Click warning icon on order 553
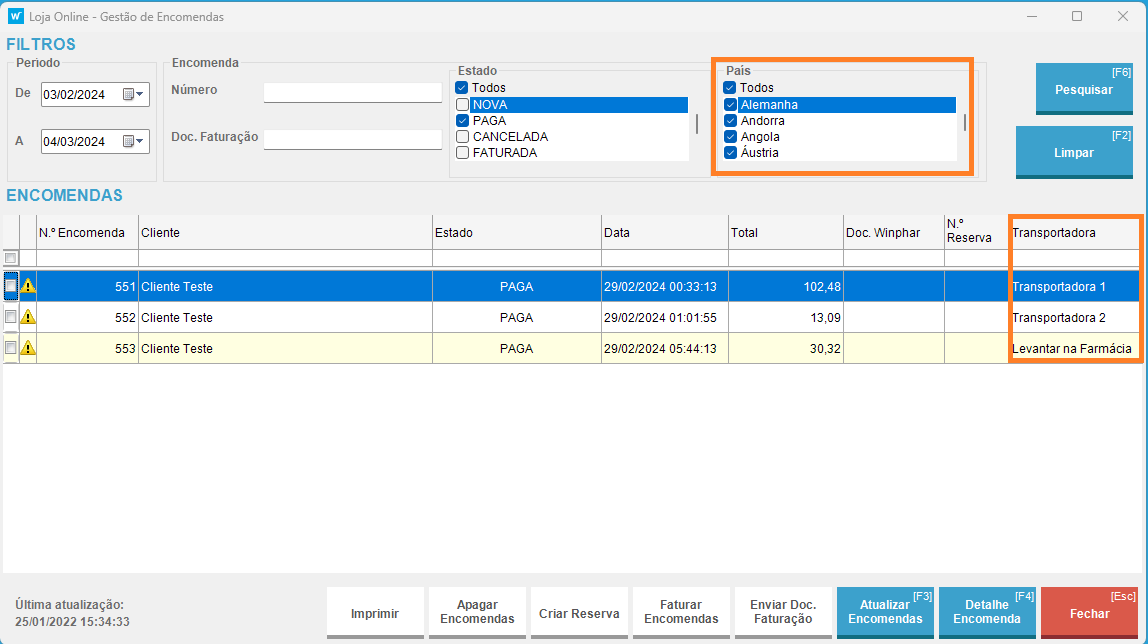 tap(28, 349)
